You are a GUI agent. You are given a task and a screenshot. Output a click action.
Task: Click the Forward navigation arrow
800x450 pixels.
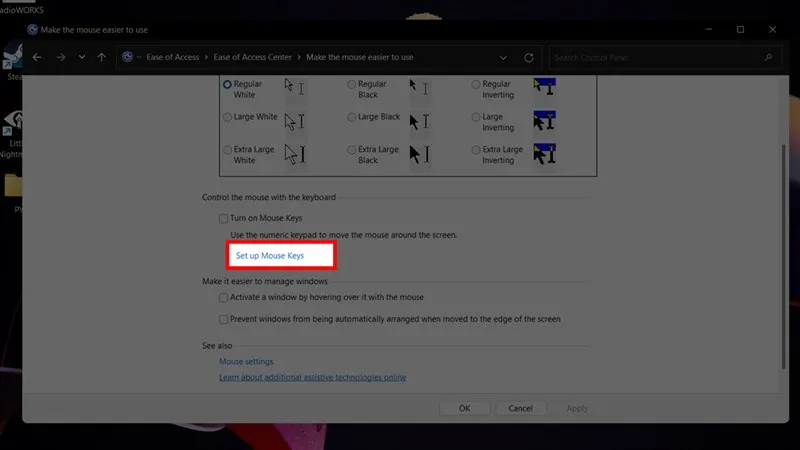60,57
